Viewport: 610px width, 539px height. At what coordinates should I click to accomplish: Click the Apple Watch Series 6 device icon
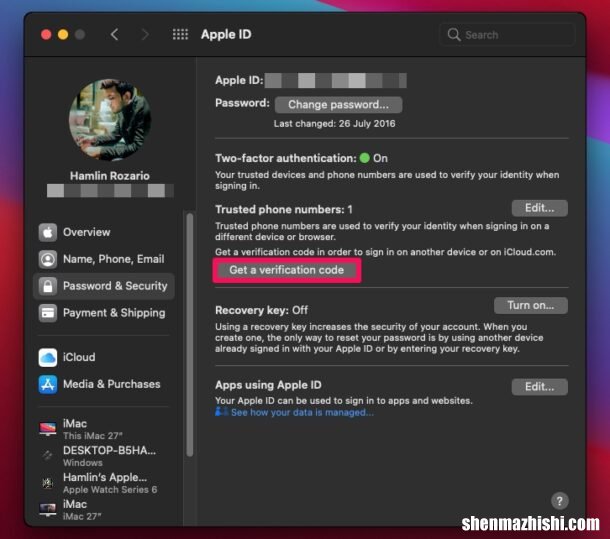[x=47, y=483]
